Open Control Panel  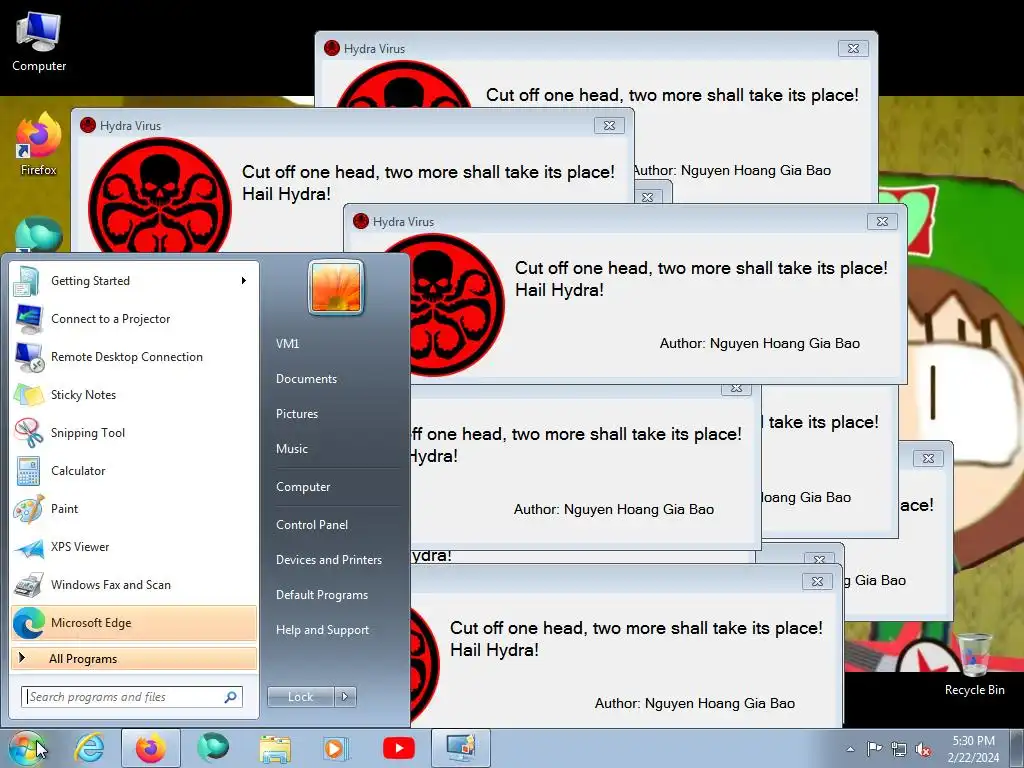pos(312,525)
